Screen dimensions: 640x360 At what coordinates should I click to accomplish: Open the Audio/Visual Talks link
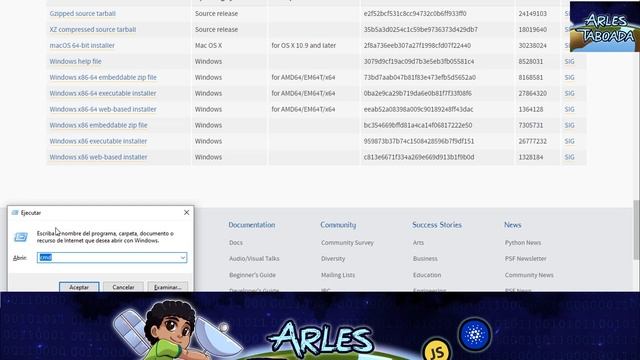tap(254, 258)
